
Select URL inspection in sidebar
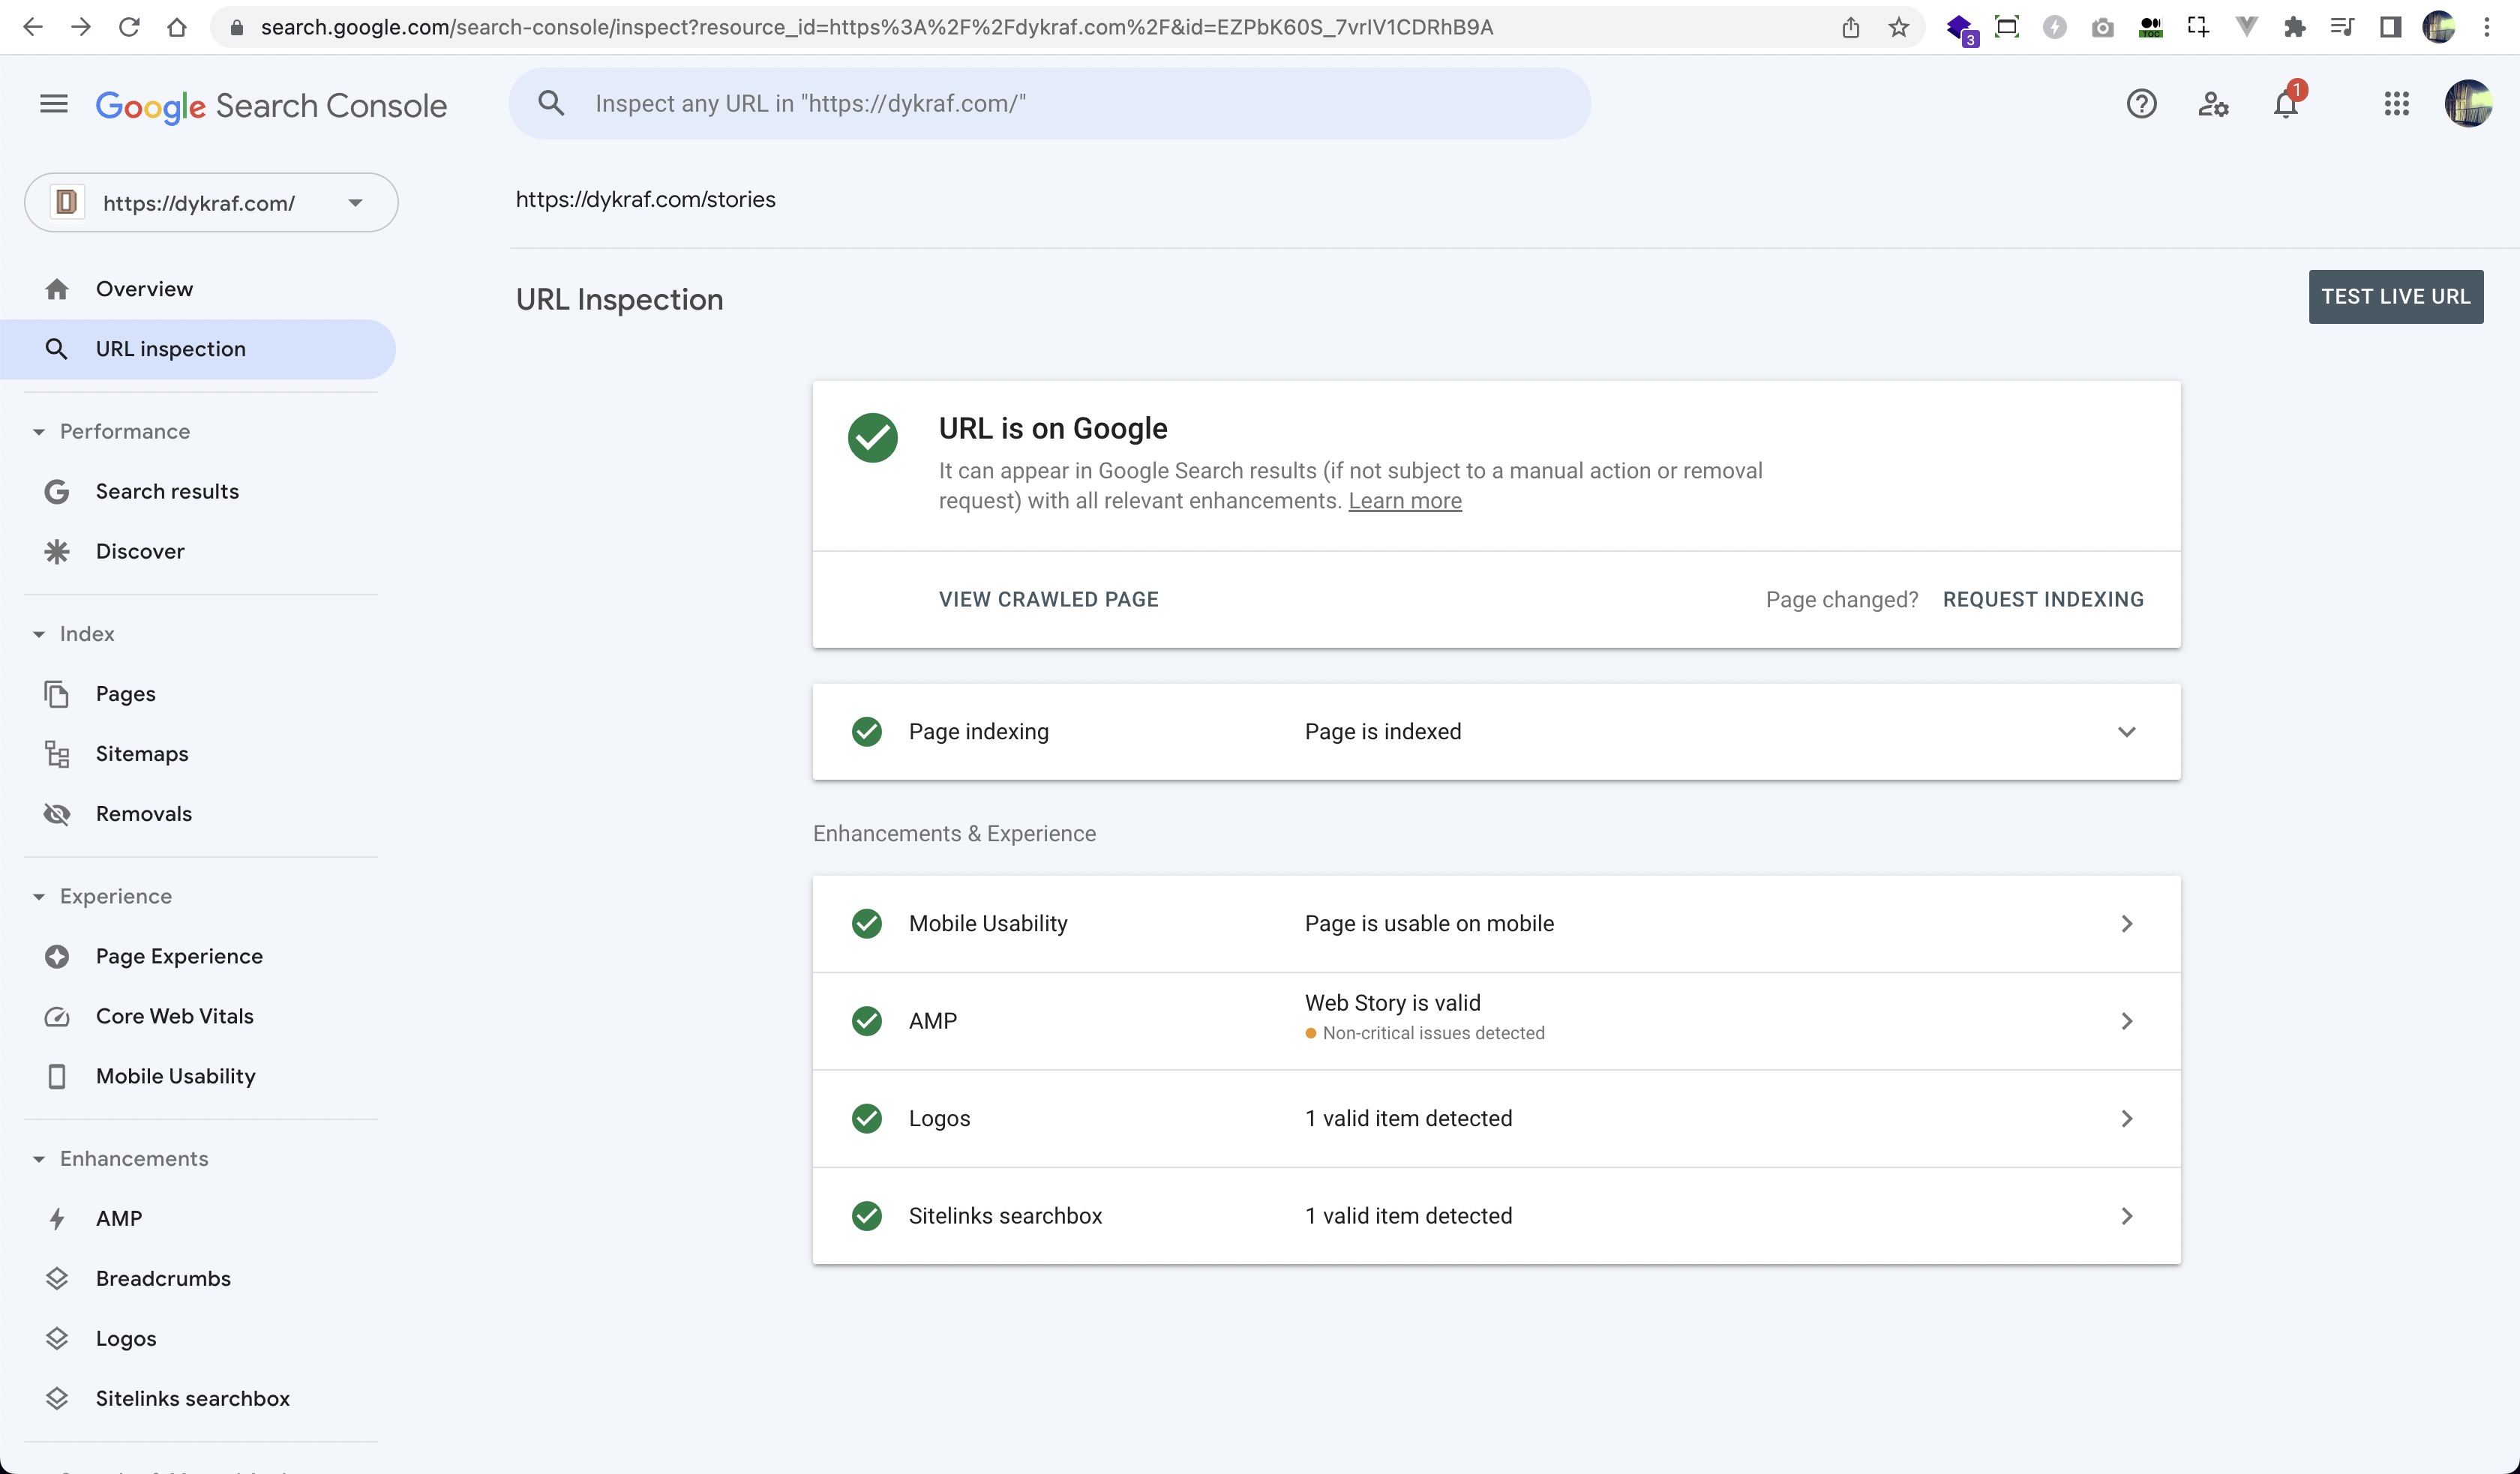coord(198,349)
